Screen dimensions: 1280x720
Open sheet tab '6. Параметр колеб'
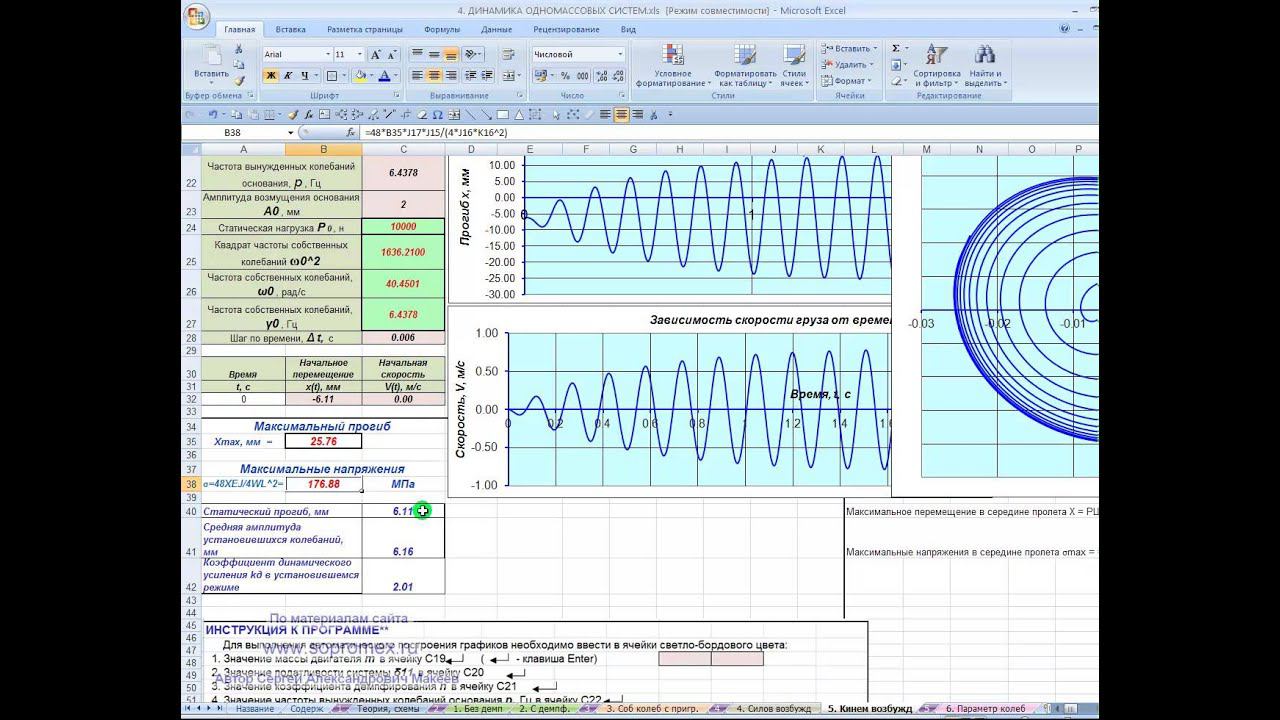(x=986, y=709)
